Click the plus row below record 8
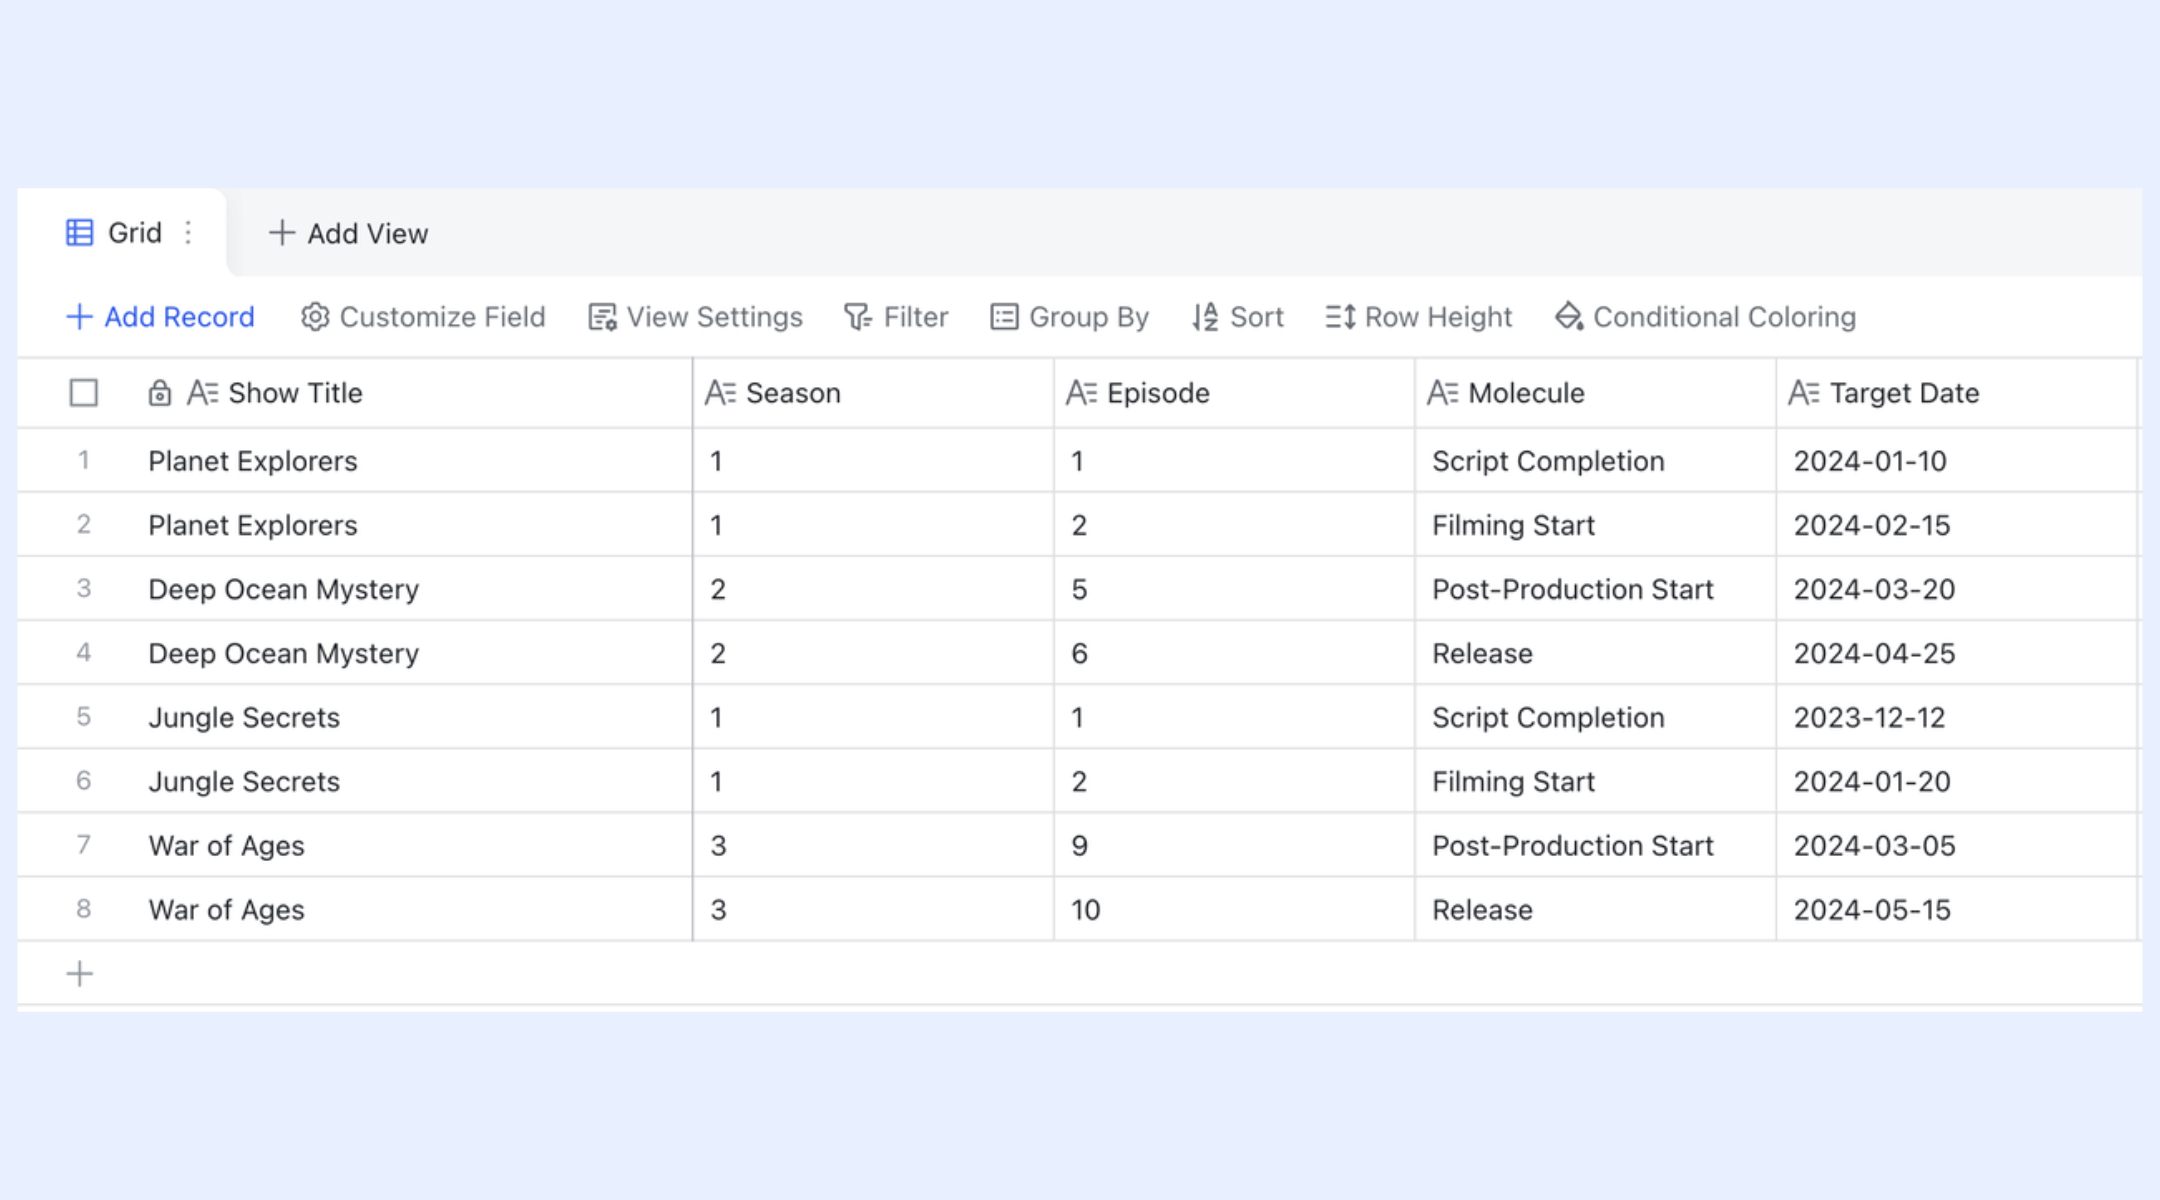 80,973
